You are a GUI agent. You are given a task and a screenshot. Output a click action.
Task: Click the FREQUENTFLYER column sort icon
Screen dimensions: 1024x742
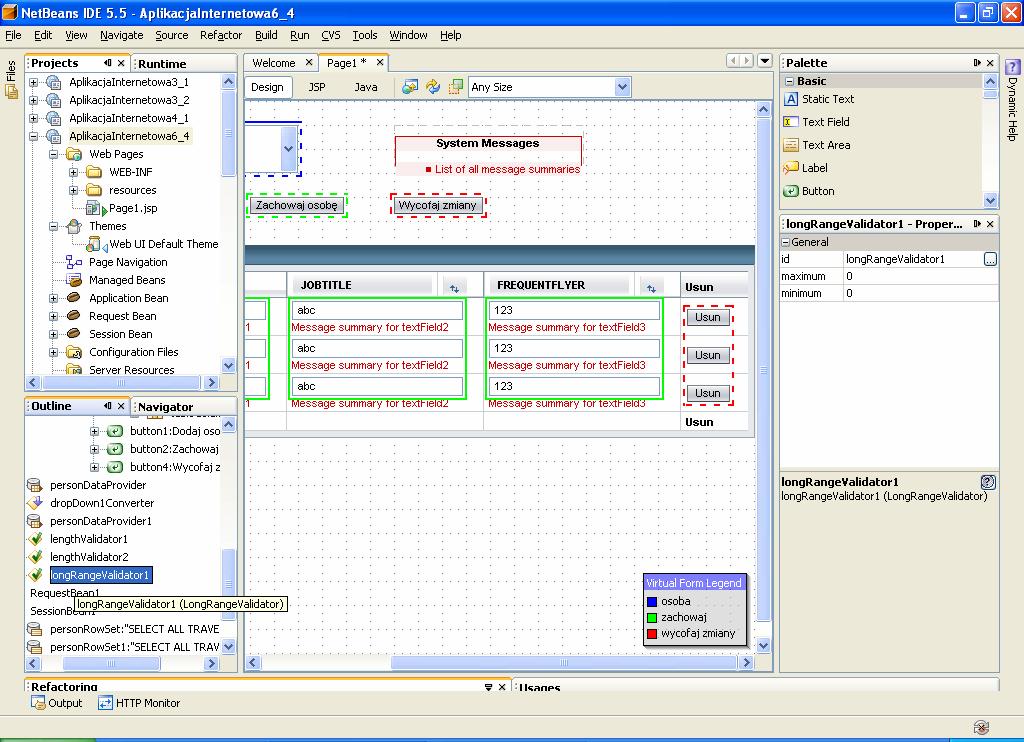(x=651, y=287)
